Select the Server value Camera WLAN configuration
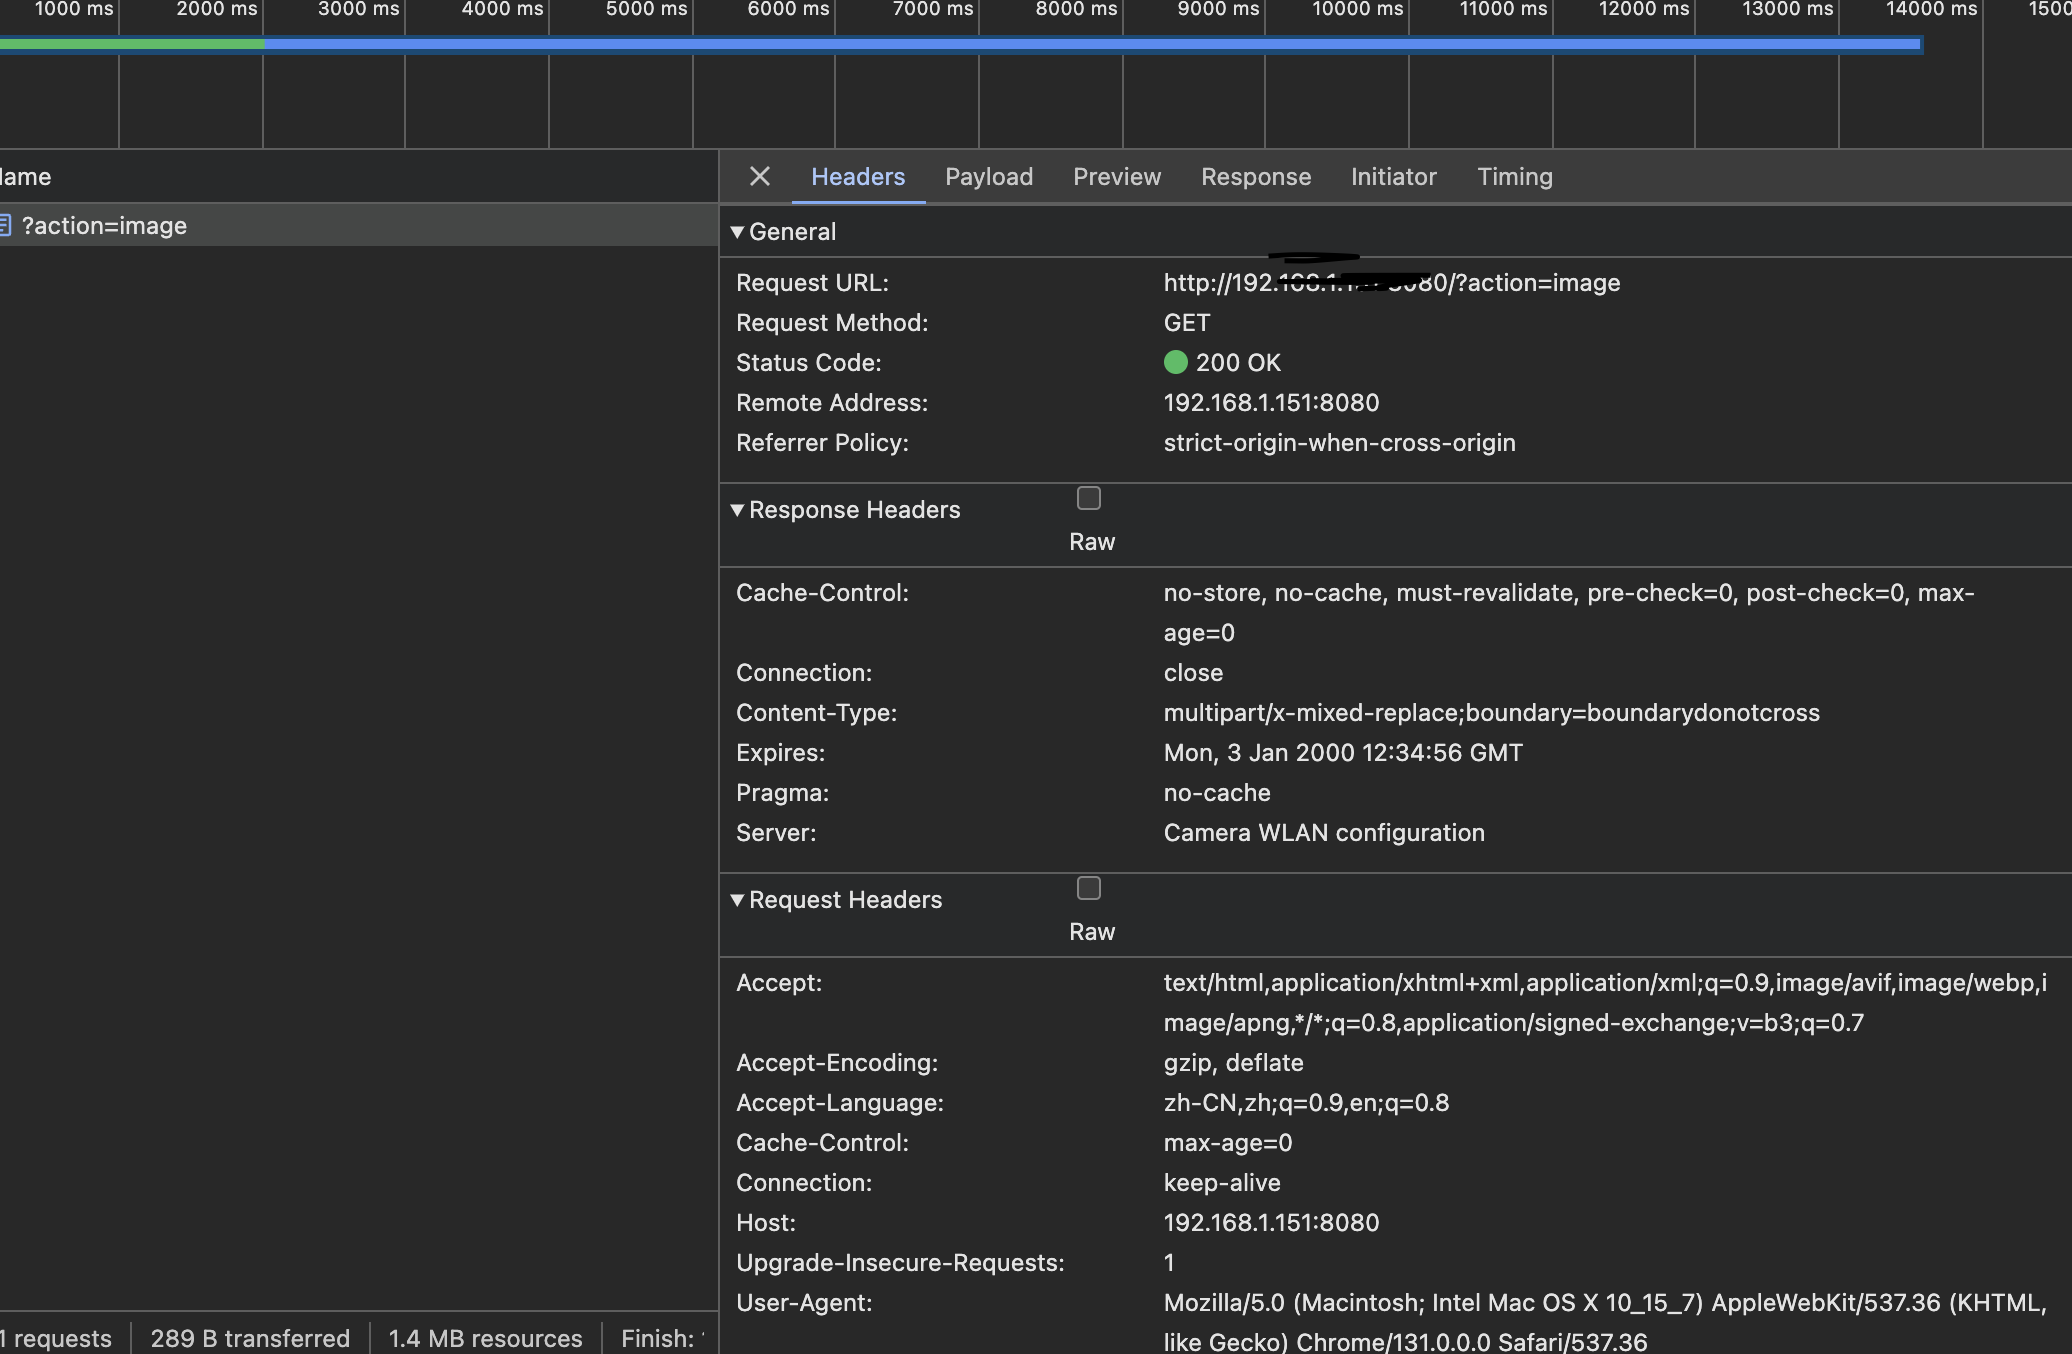This screenshot has height=1354, width=2072. 1324,833
